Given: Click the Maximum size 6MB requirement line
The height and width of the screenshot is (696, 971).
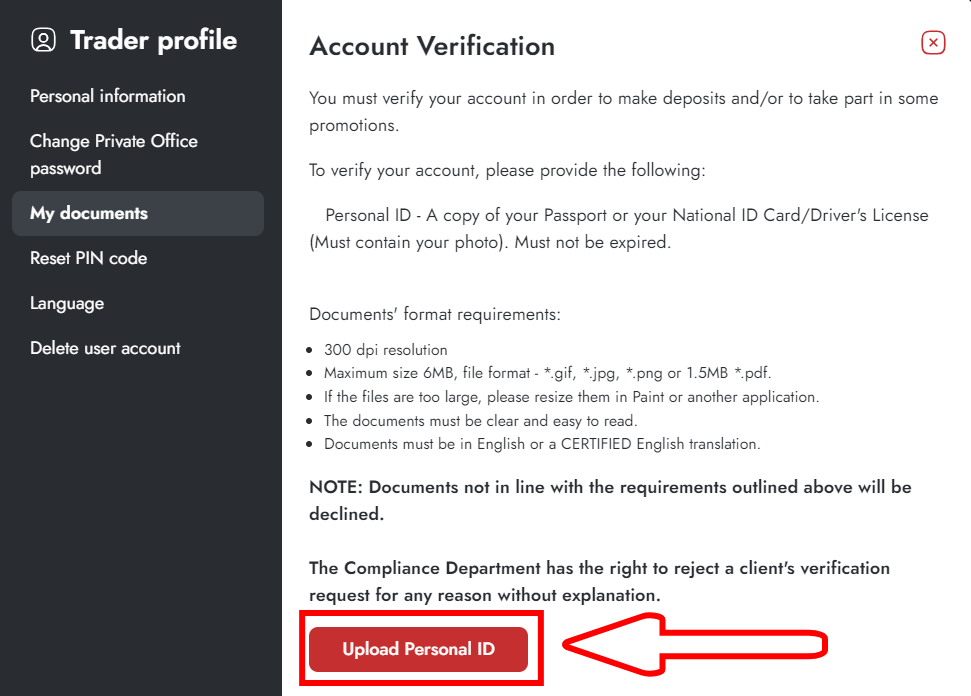Looking at the screenshot, I should click(x=547, y=373).
